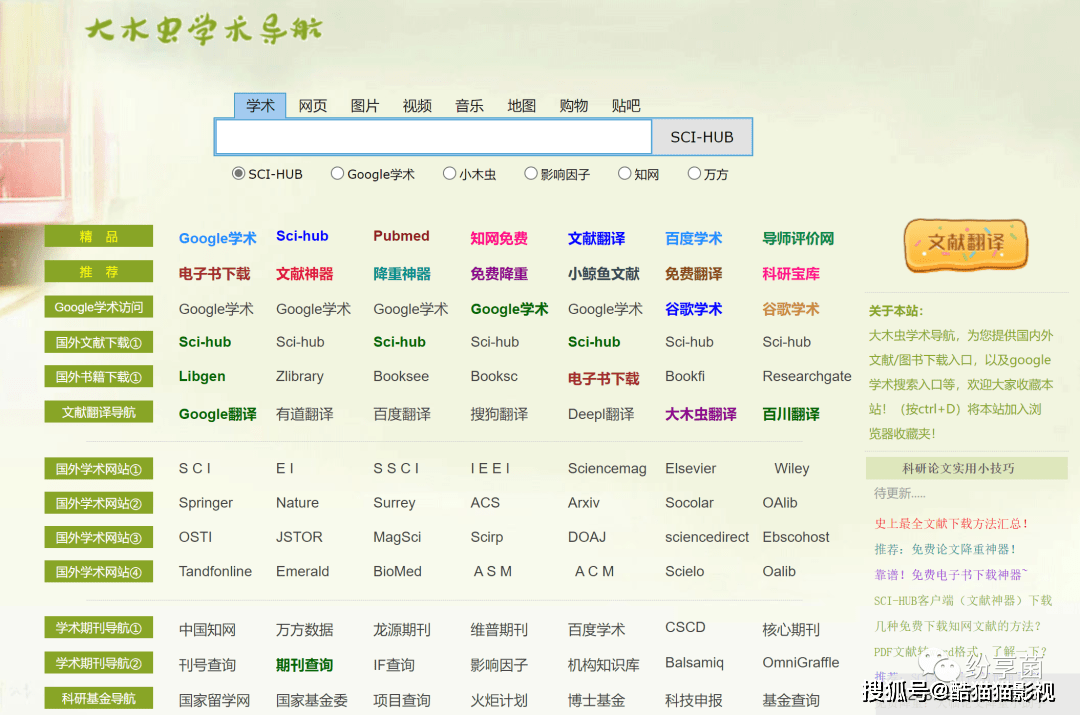Open the 知网免费 link
This screenshot has width=1080, height=715.
(499, 239)
